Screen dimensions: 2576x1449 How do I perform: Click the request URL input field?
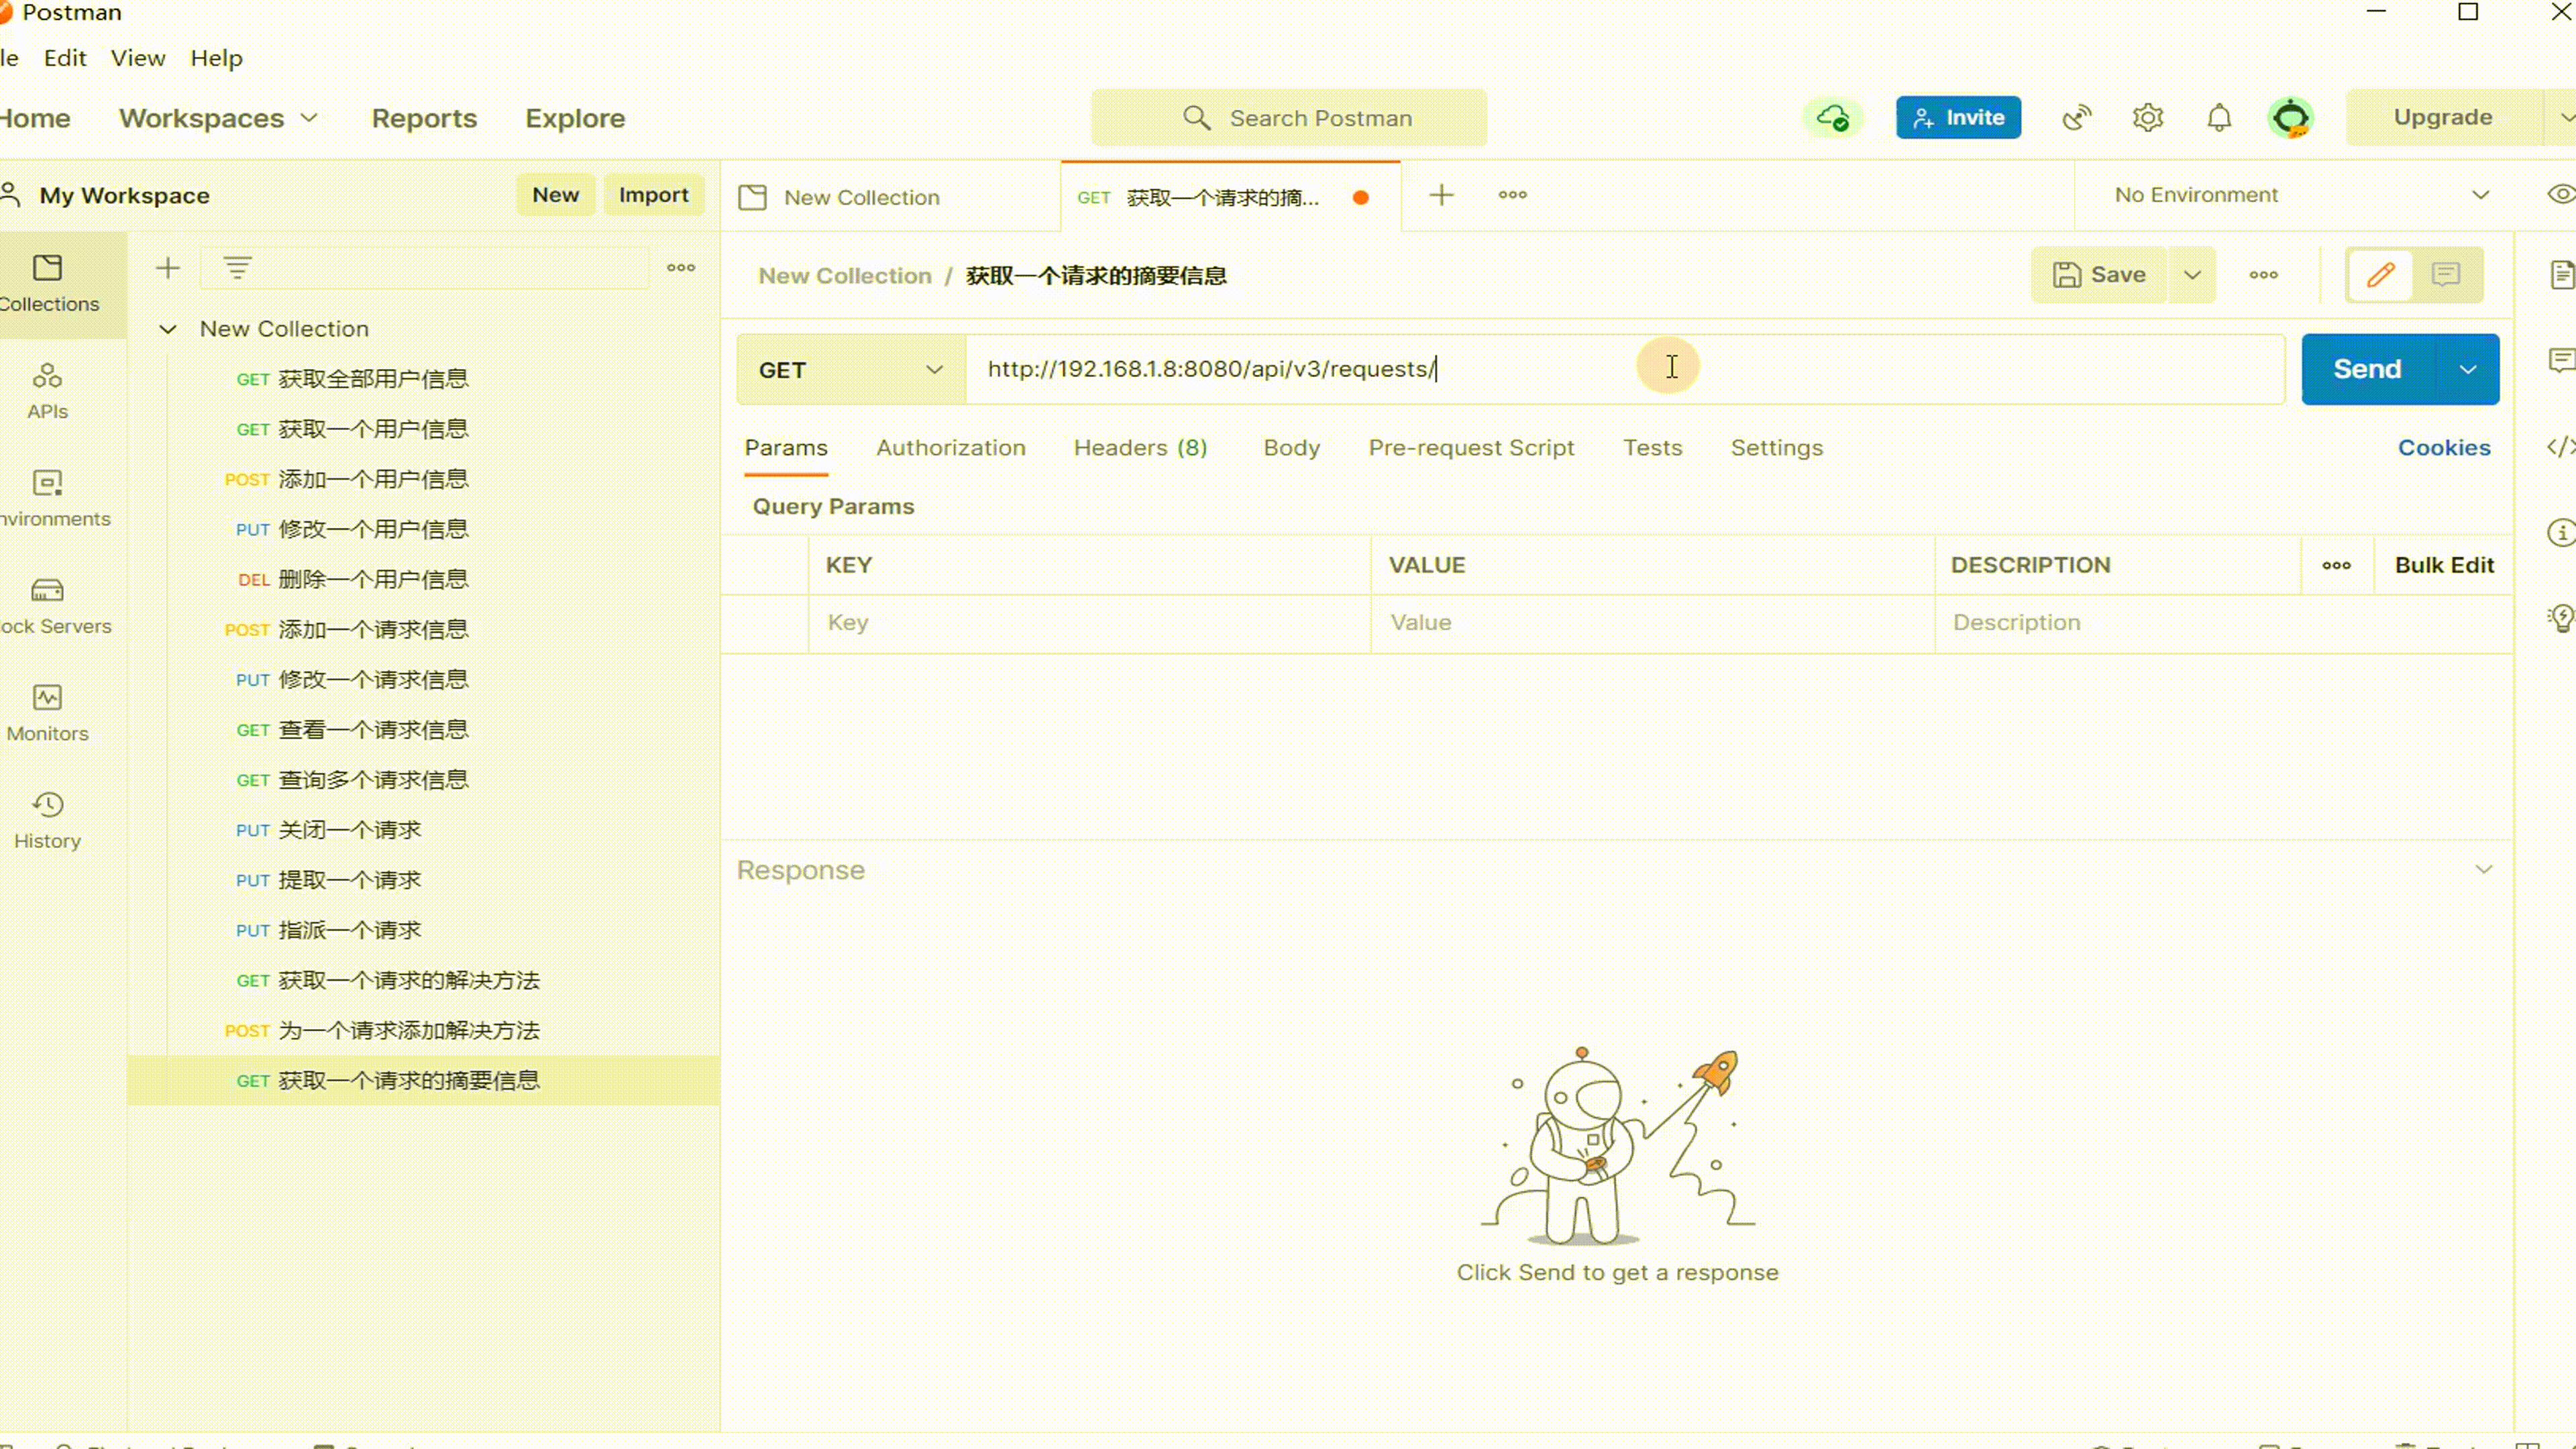pyautogui.click(x=1625, y=370)
